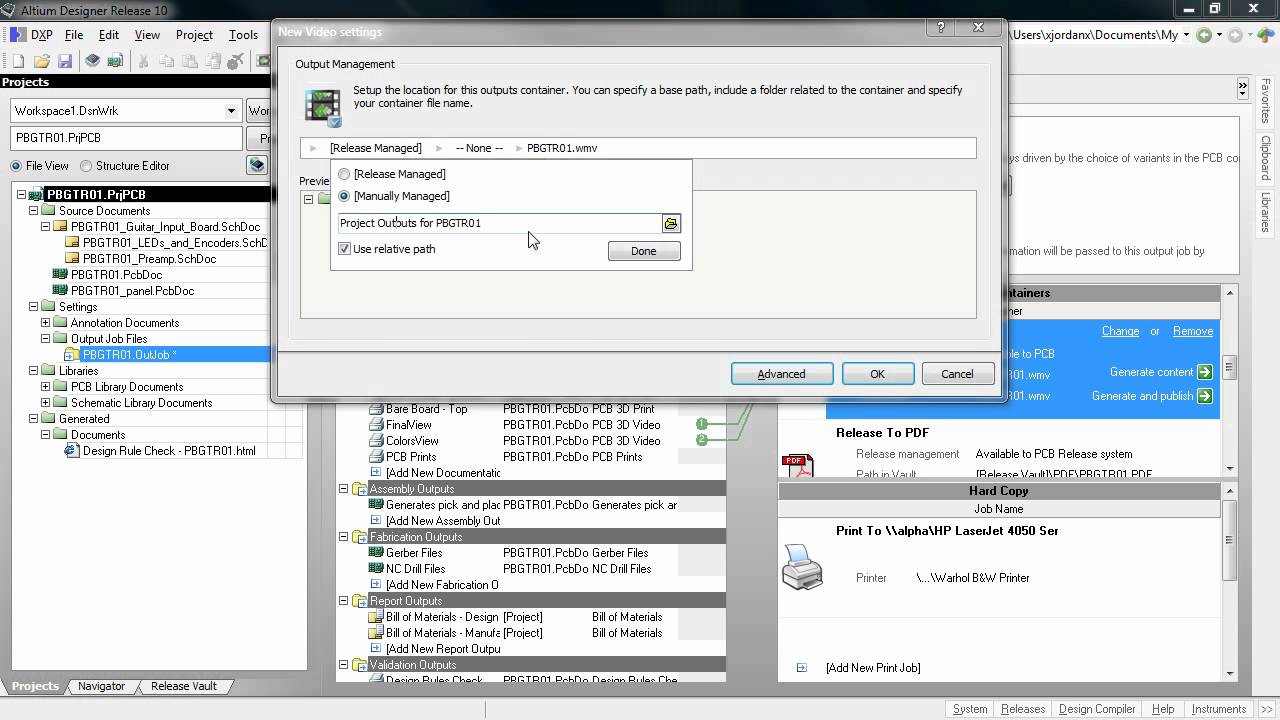Click the open PCB document toolbar icon
1280x720 pixels.
(x=115, y=62)
